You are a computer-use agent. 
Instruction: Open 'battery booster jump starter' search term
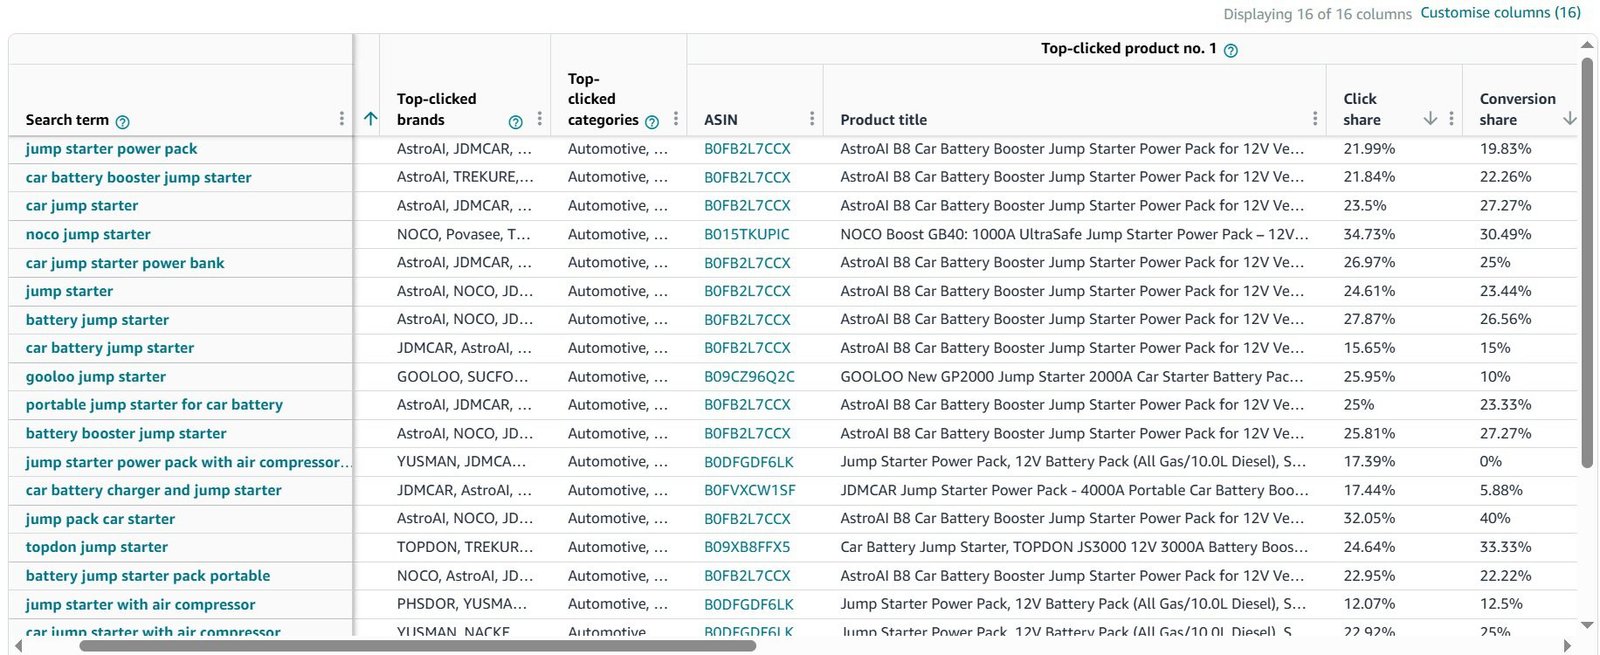(126, 434)
